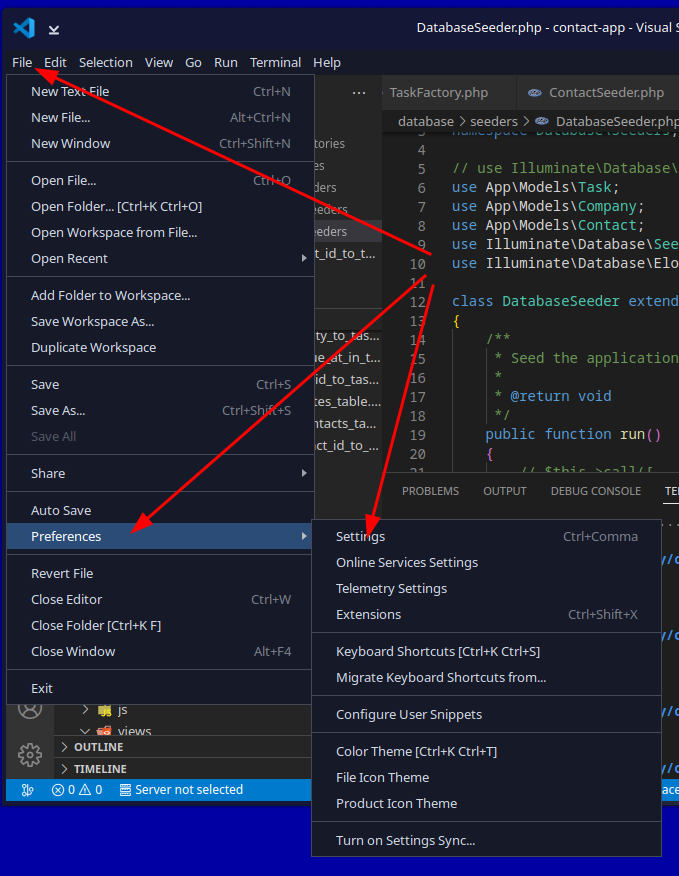The image size is (679, 876).
Task: Click database breadcrumb segment
Action: (426, 121)
